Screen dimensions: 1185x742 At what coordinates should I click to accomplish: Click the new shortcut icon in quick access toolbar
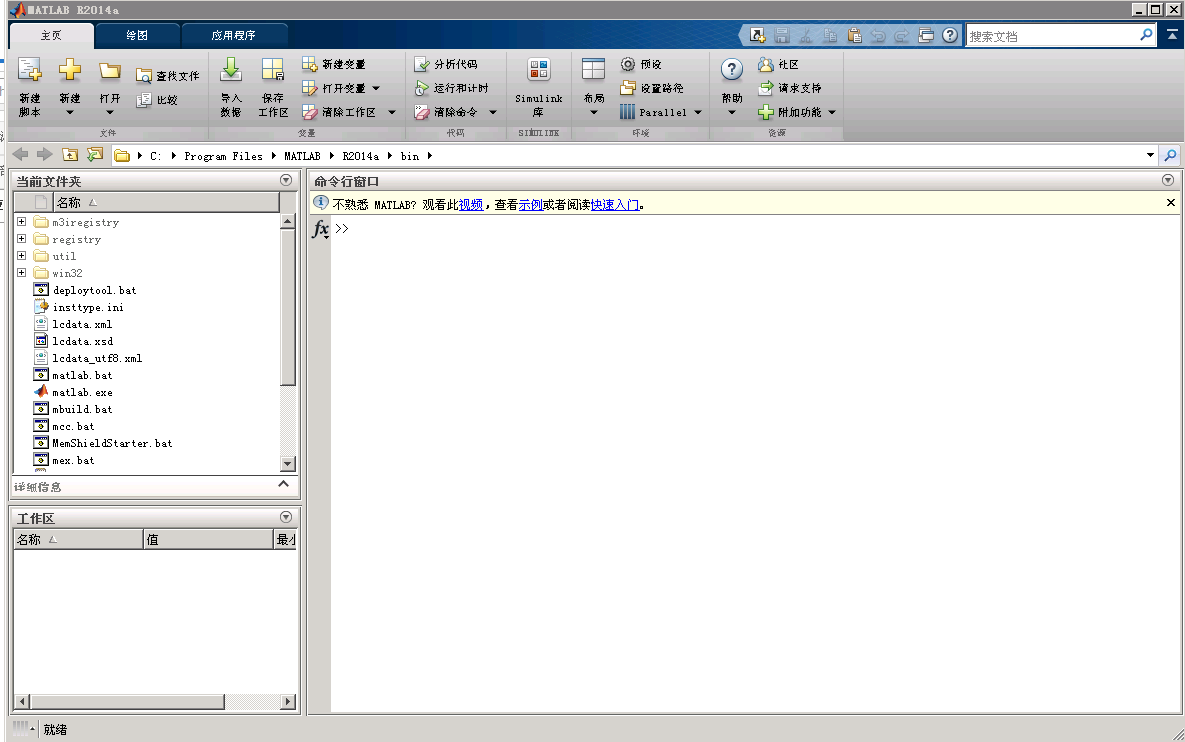pyautogui.click(x=757, y=36)
